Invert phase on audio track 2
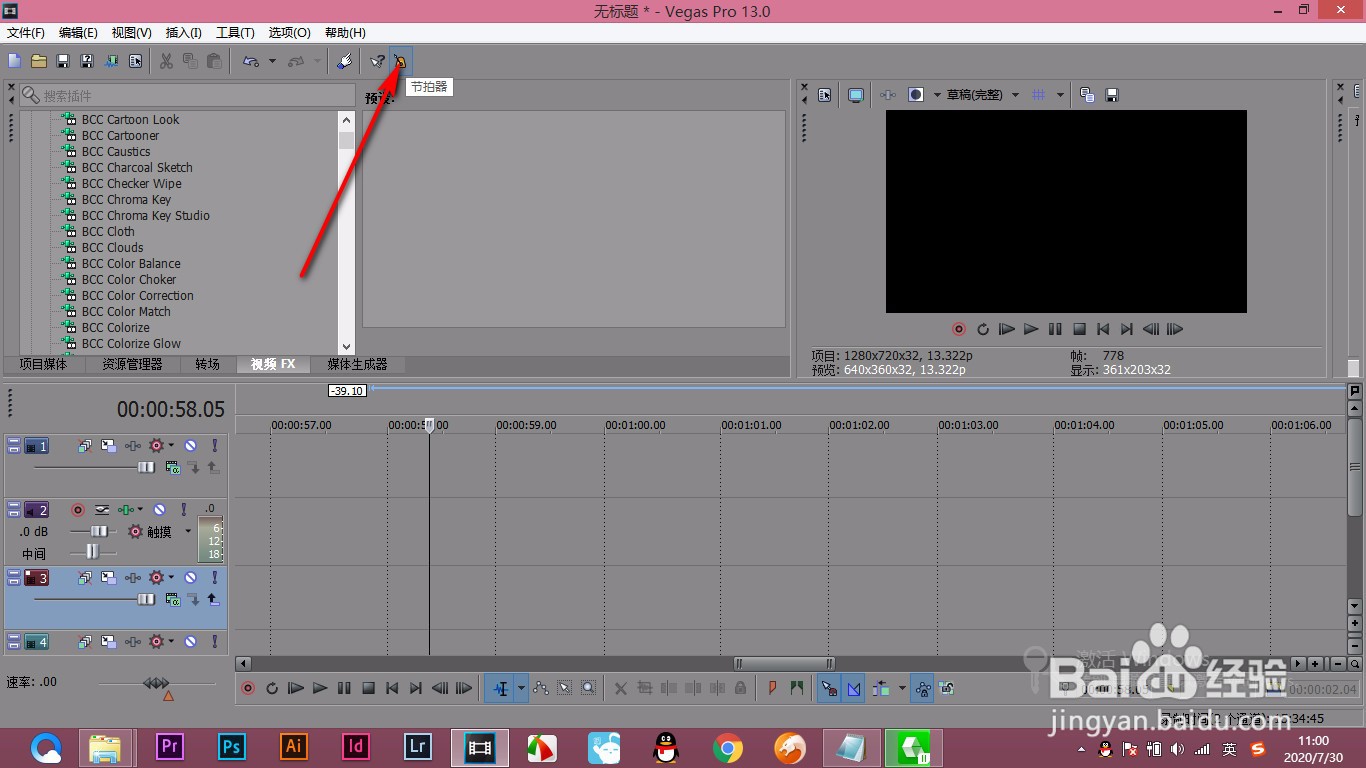Screen dimensions: 1366x768 pyautogui.click(x=101, y=509)
